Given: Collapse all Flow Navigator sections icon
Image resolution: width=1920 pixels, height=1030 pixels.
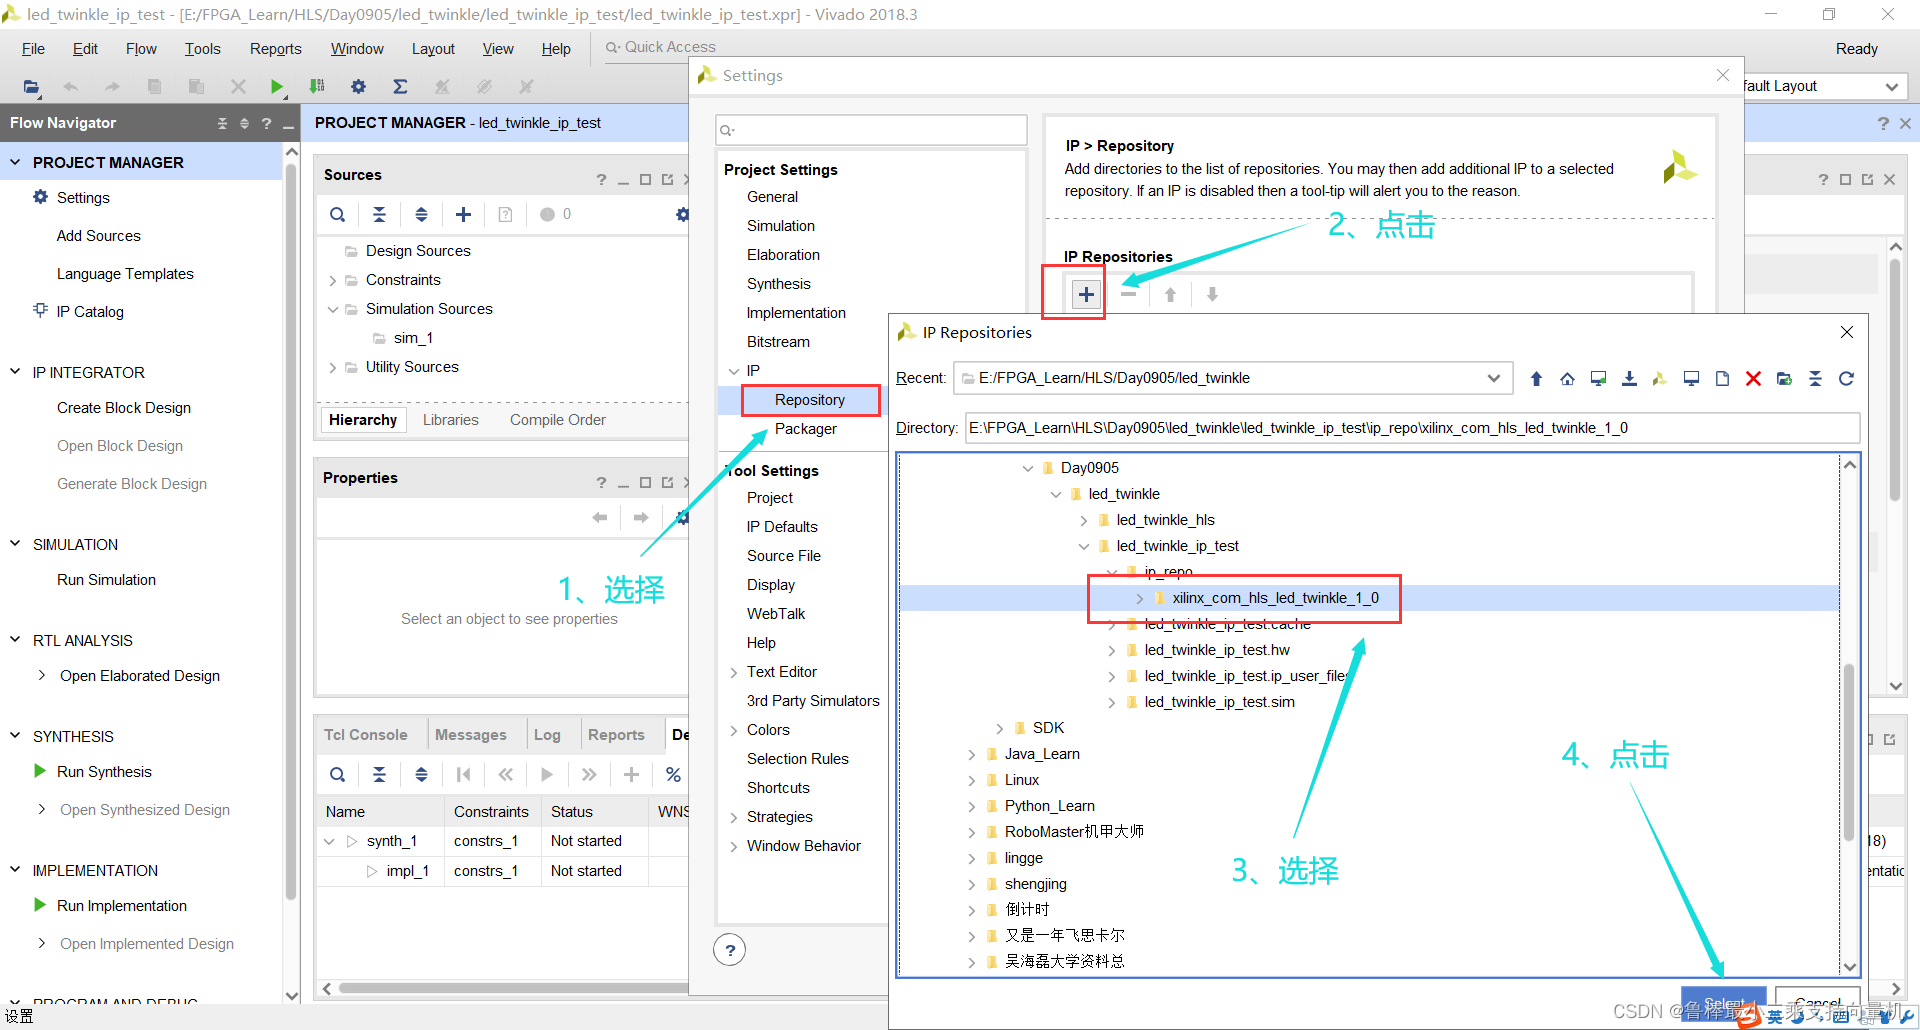Looking at the screenshot, I should 222,123.
